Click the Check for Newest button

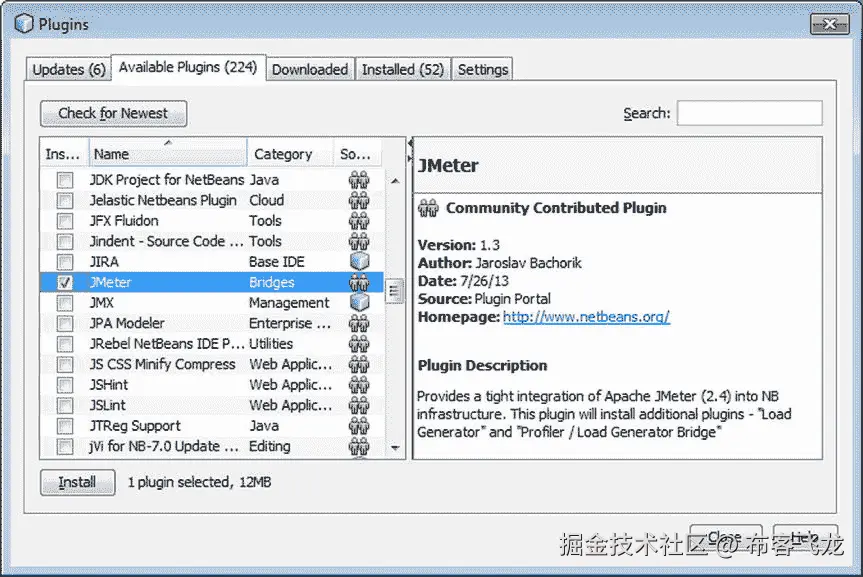[x=113, y=113]
